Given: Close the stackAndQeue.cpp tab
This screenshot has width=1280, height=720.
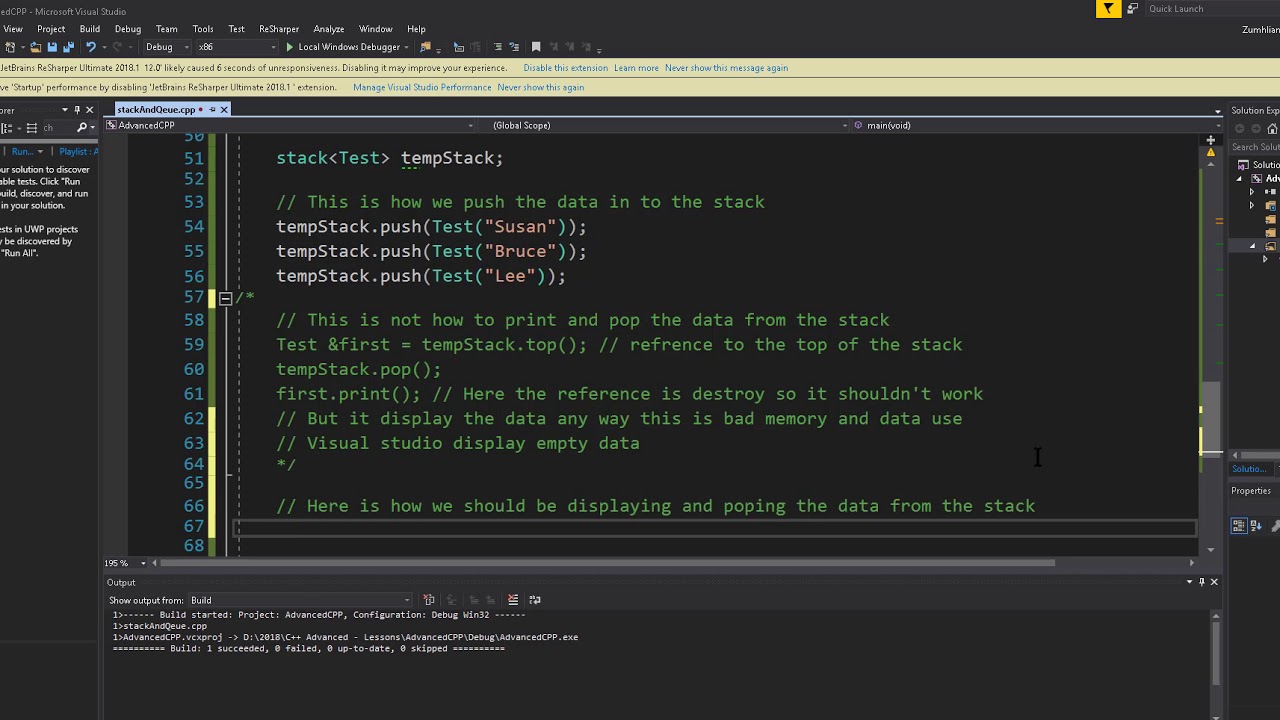Looking at the screenshot, I should tap(224, 109).
